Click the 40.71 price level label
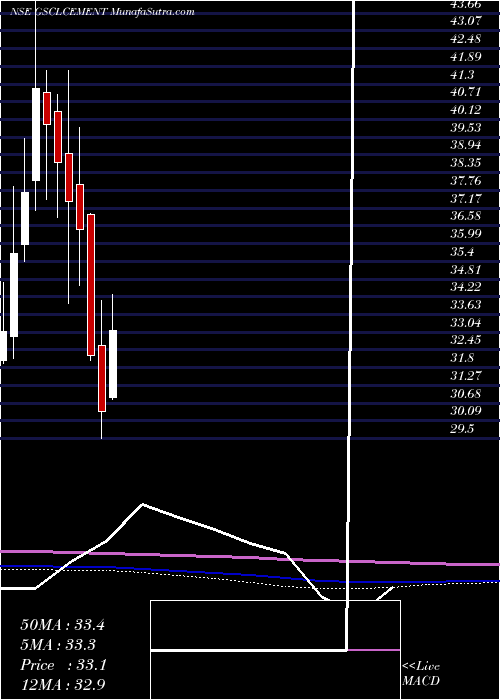The image size is (500, 700). click(465, 92)
